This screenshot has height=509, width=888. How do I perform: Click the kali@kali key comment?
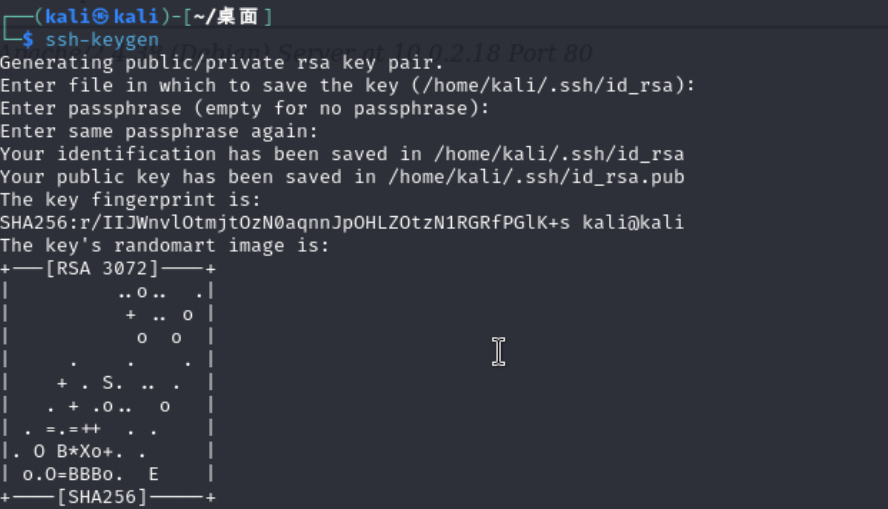point(633,223)
